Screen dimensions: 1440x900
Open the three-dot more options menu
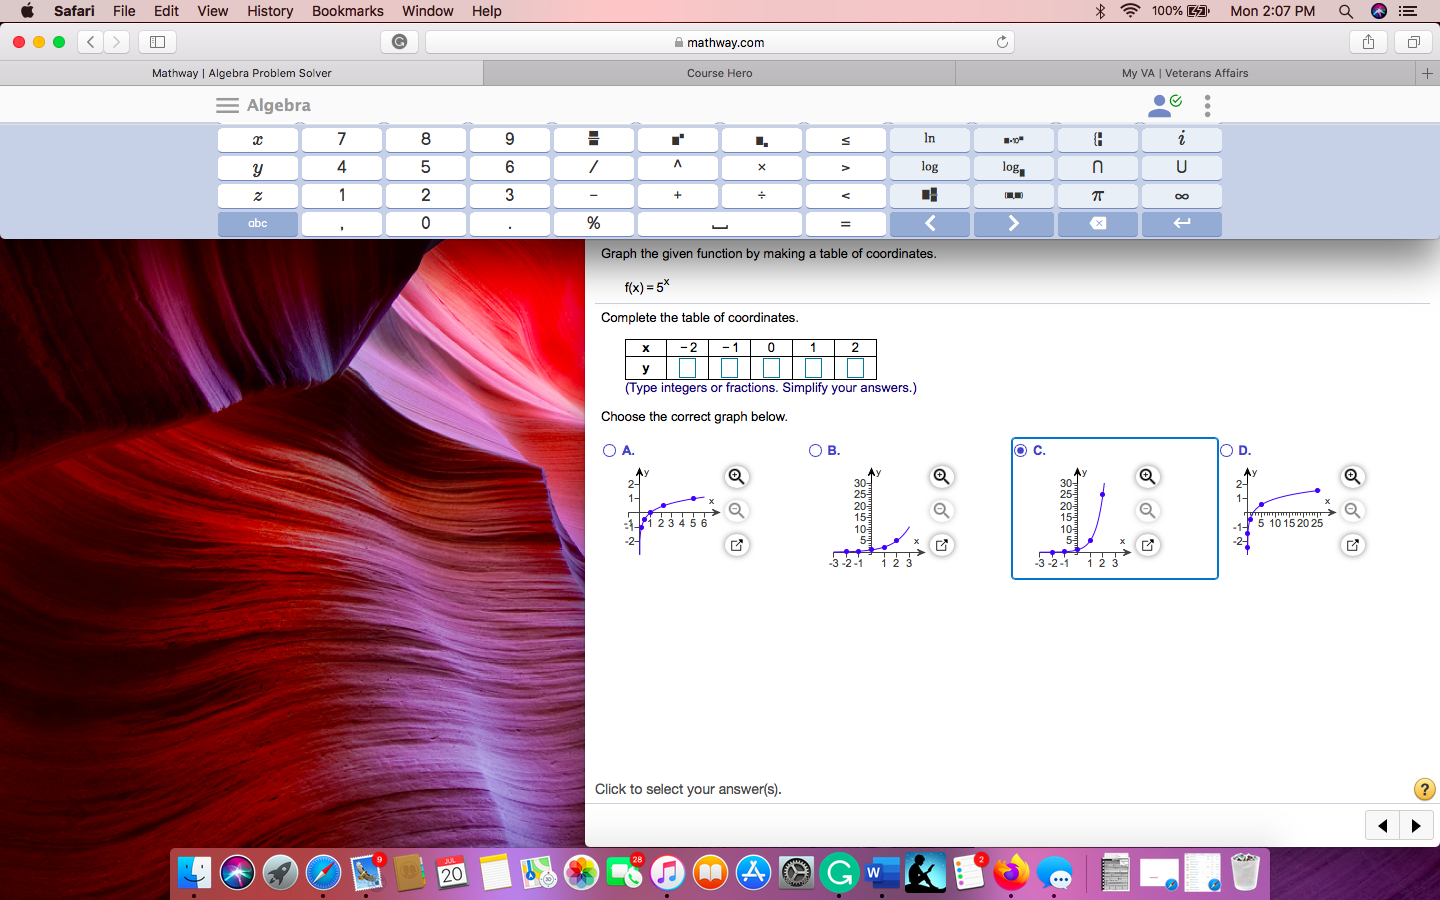pos(1207,105)
